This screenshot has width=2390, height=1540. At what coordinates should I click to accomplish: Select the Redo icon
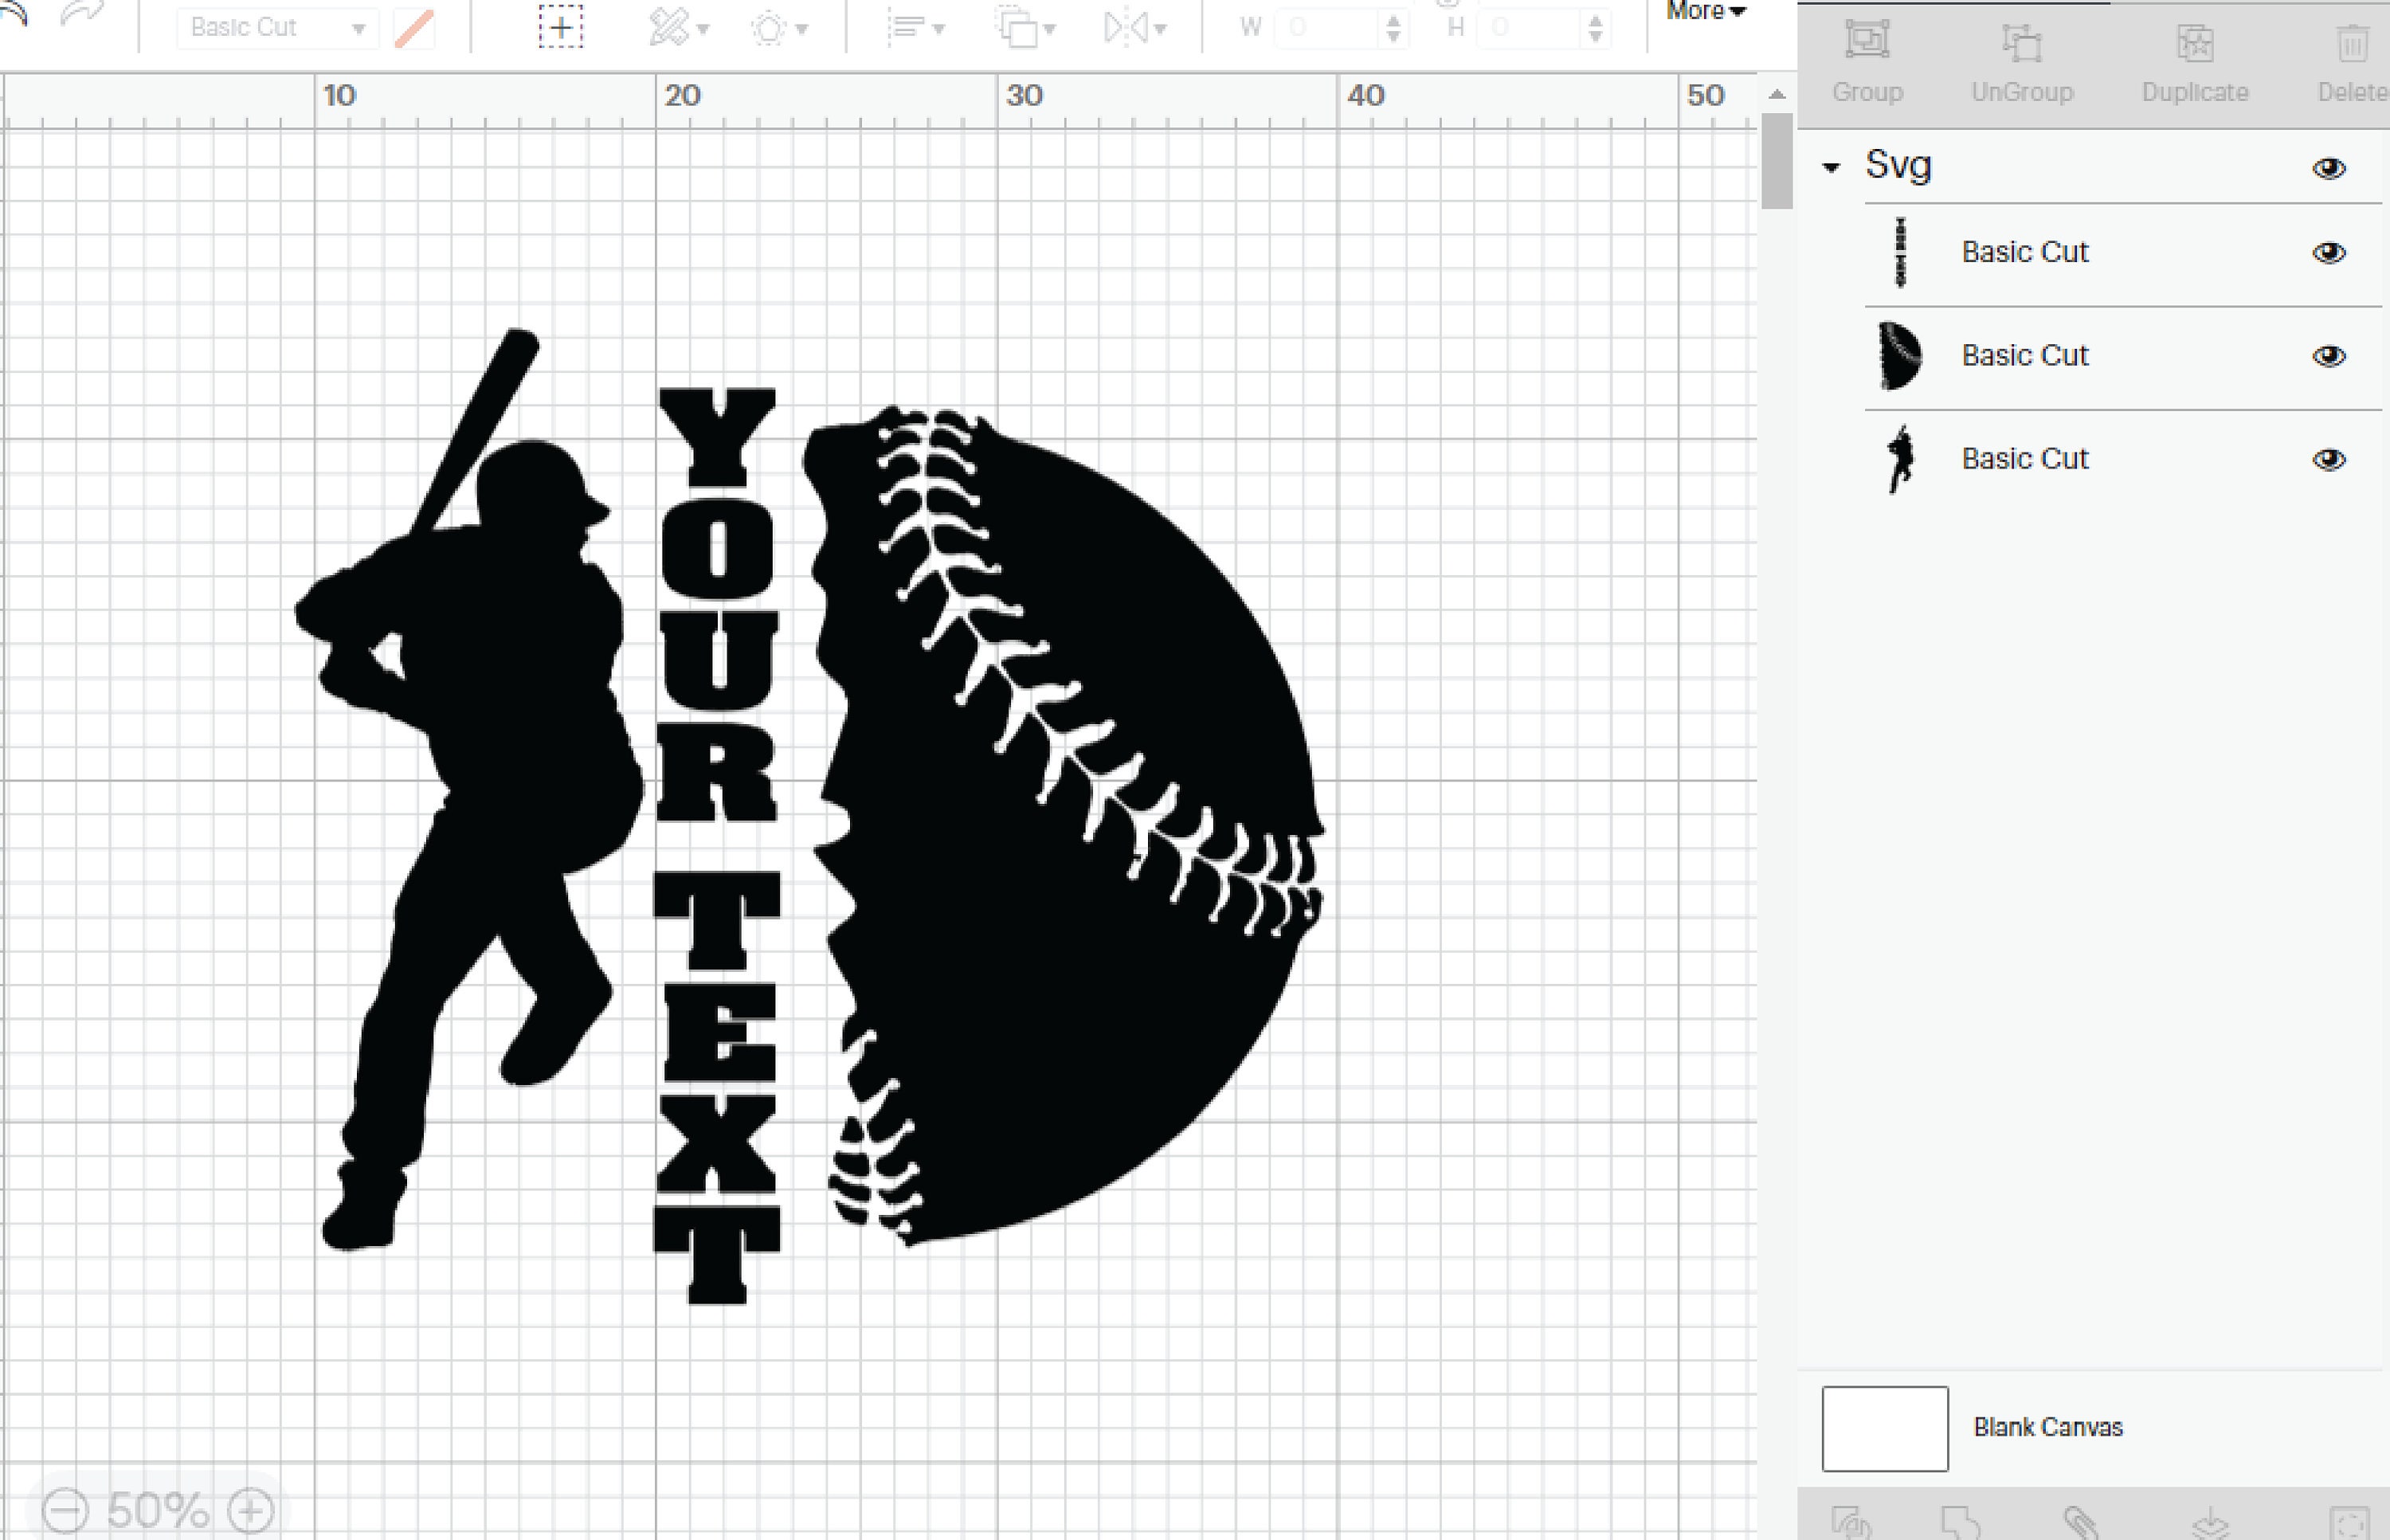[x=78, y=12]
